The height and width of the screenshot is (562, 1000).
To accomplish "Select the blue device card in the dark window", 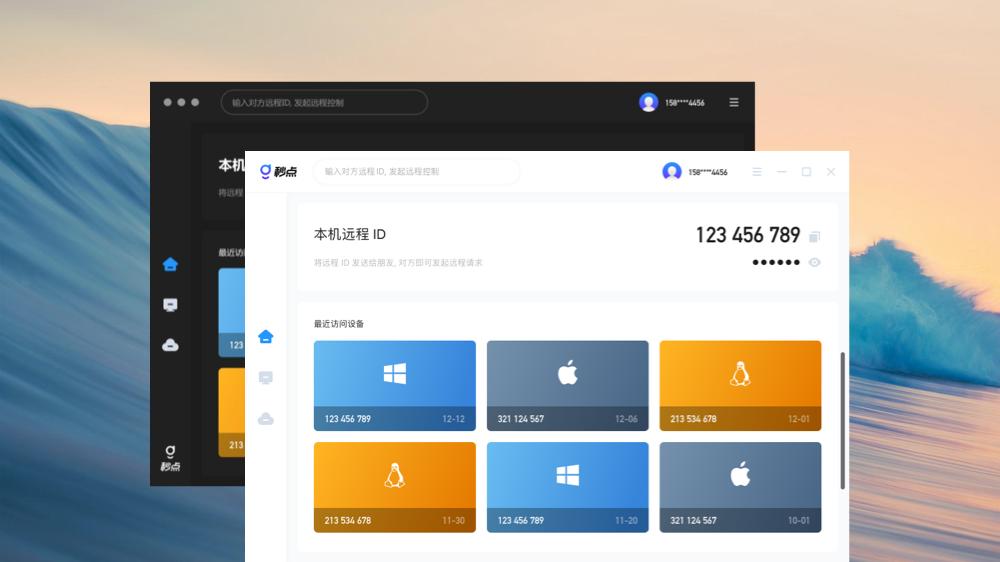I will (x=232, y=312).
